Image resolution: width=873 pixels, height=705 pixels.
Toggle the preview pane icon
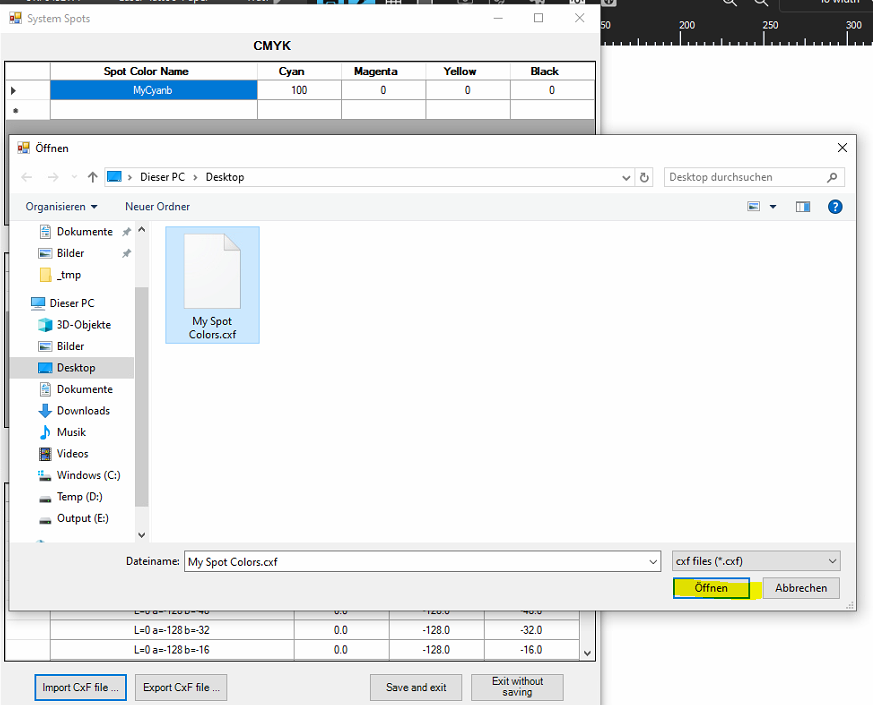(803, 207)
